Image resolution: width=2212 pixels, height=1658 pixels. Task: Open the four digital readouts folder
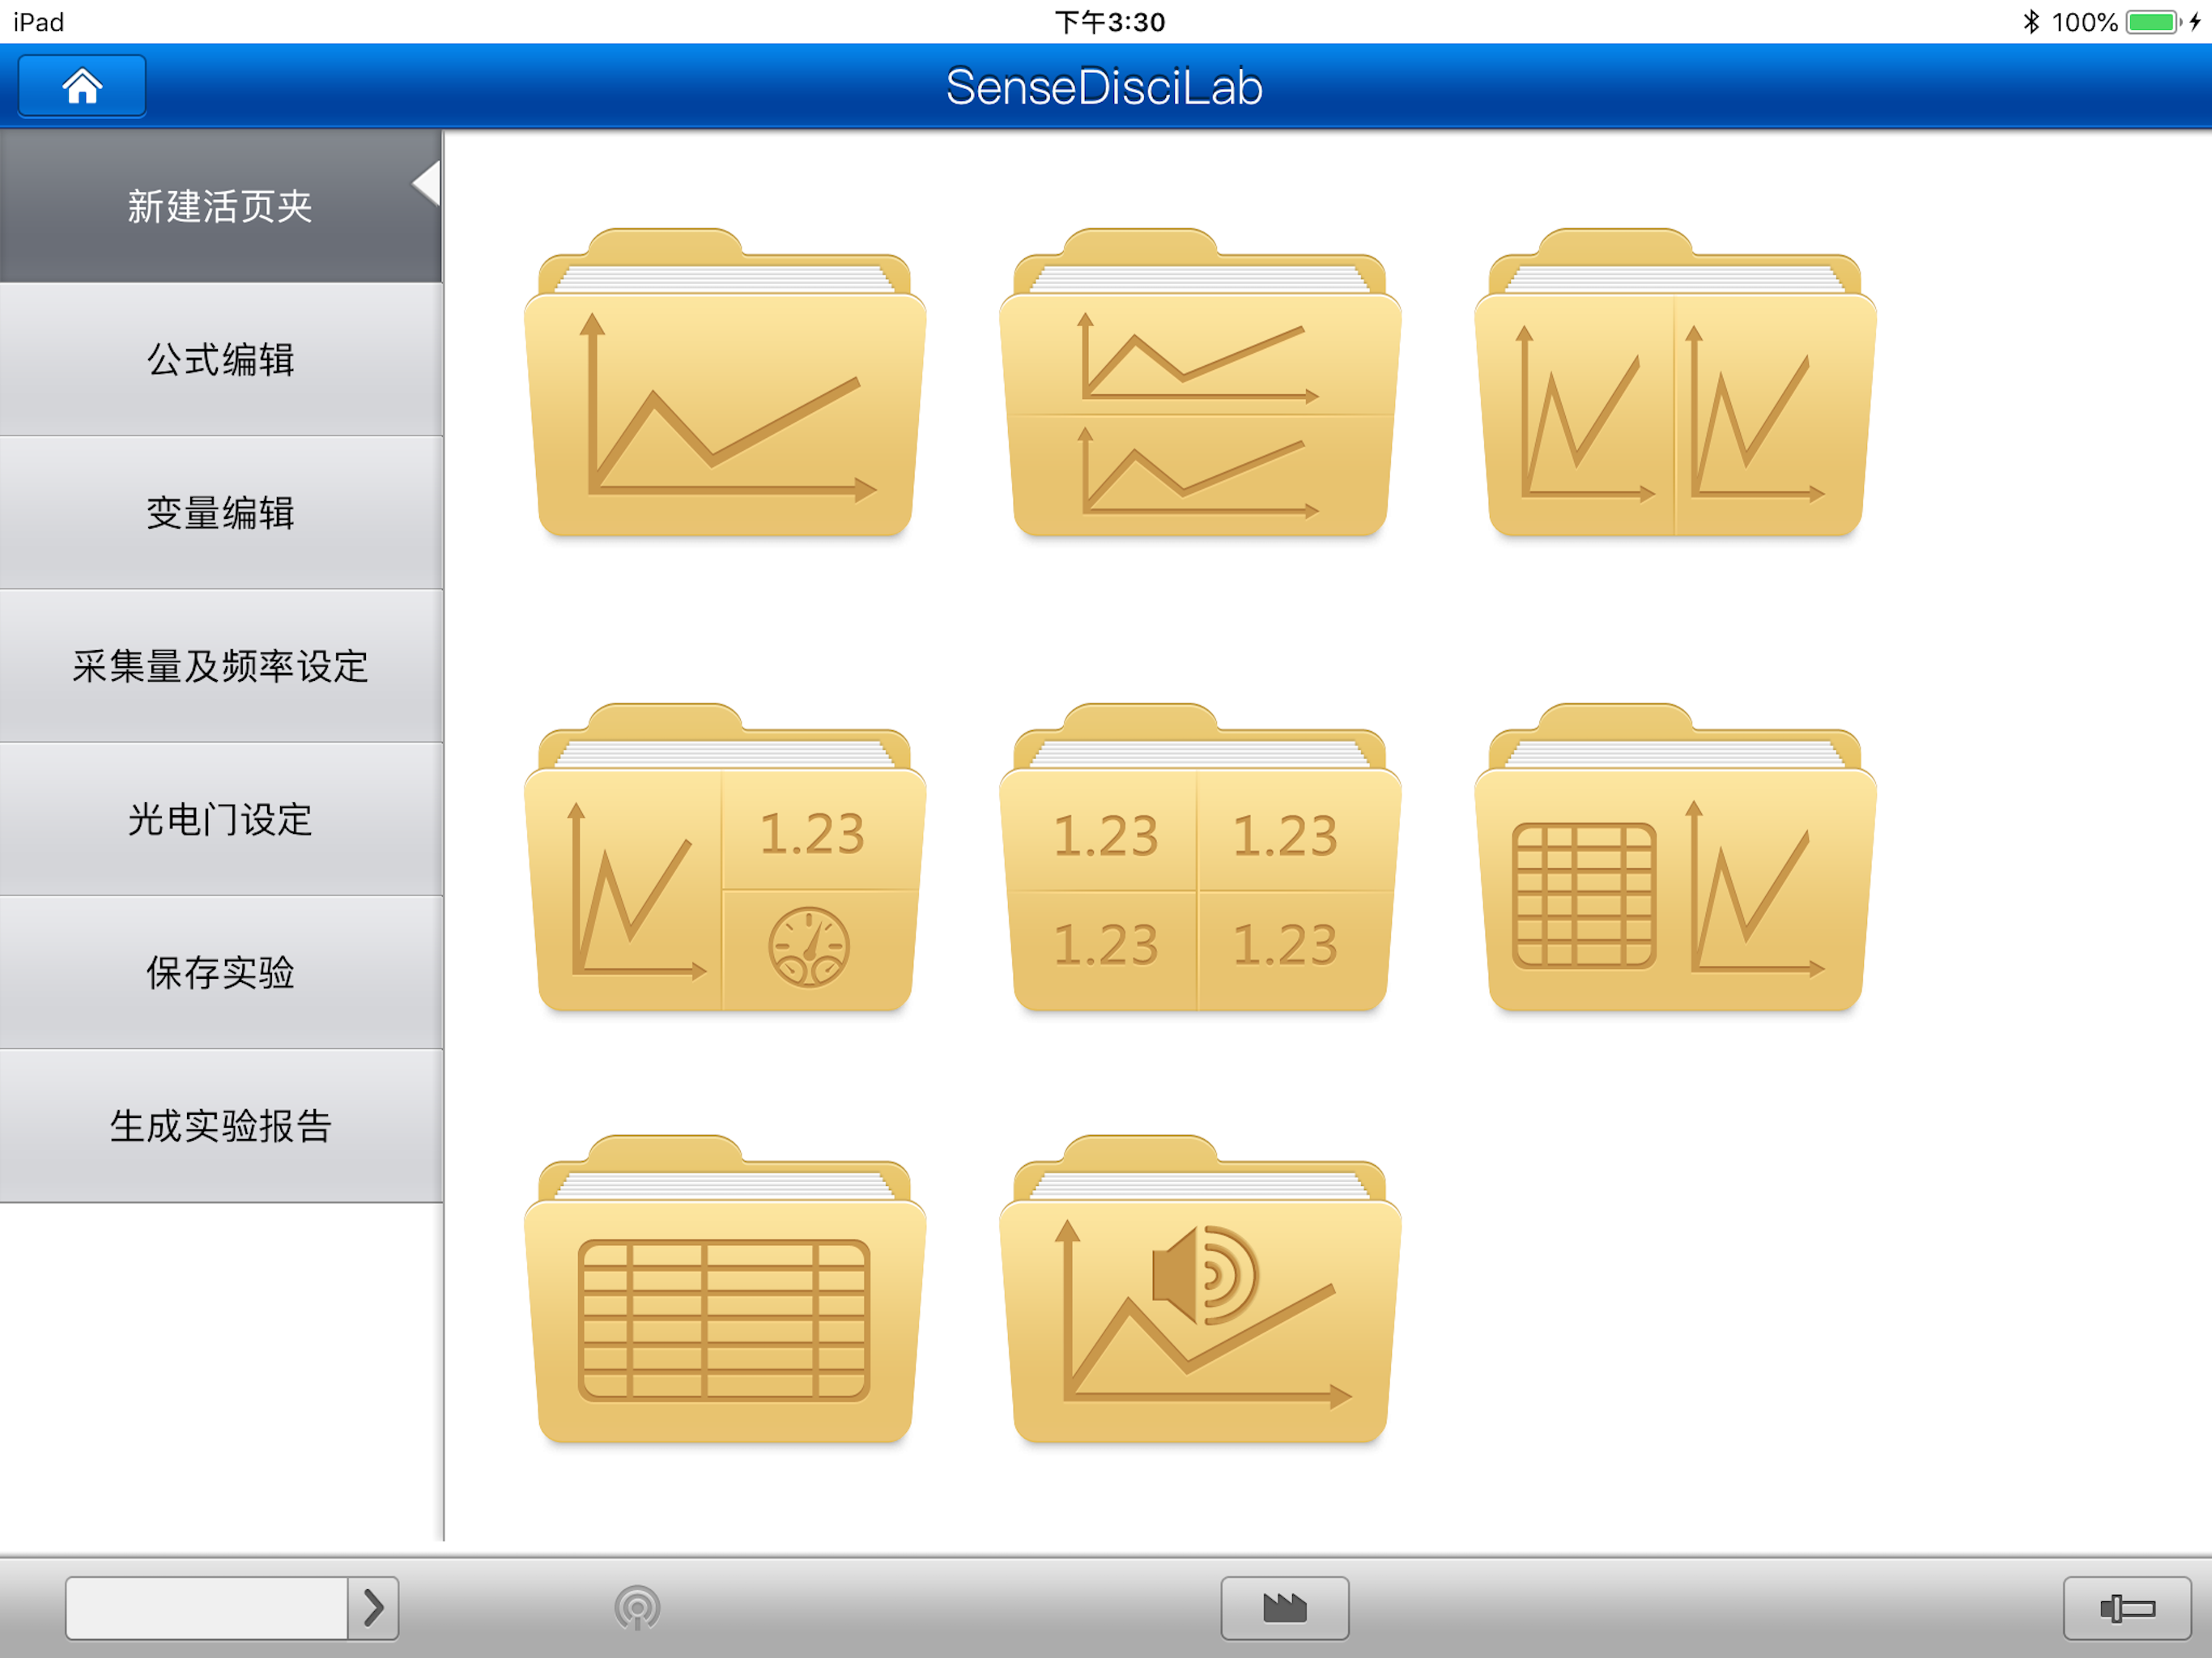tap(1200, 858)
